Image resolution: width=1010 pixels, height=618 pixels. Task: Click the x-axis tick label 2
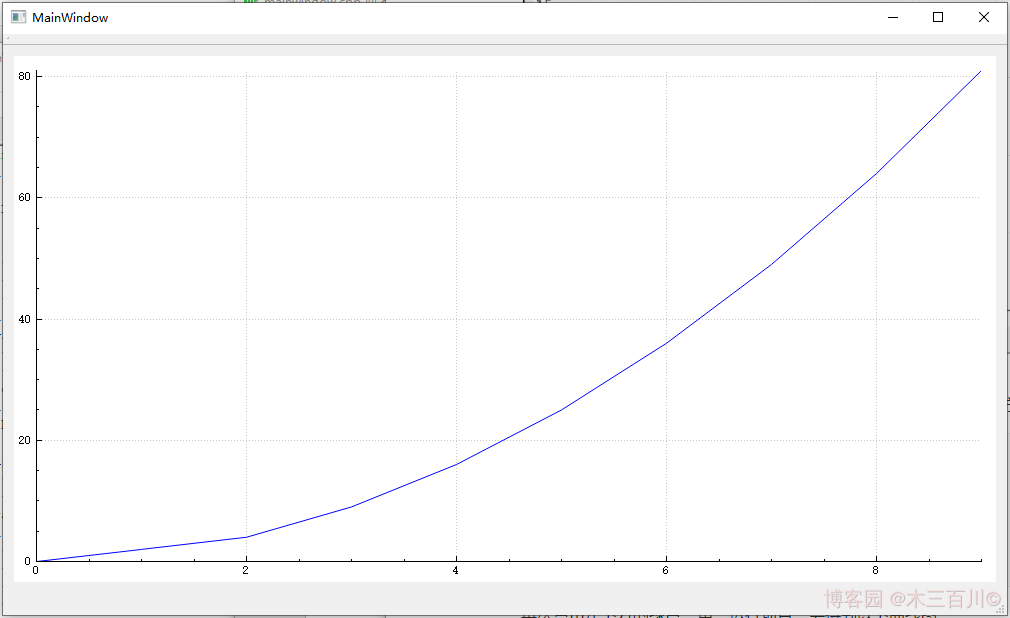click(x=246, y=571)
